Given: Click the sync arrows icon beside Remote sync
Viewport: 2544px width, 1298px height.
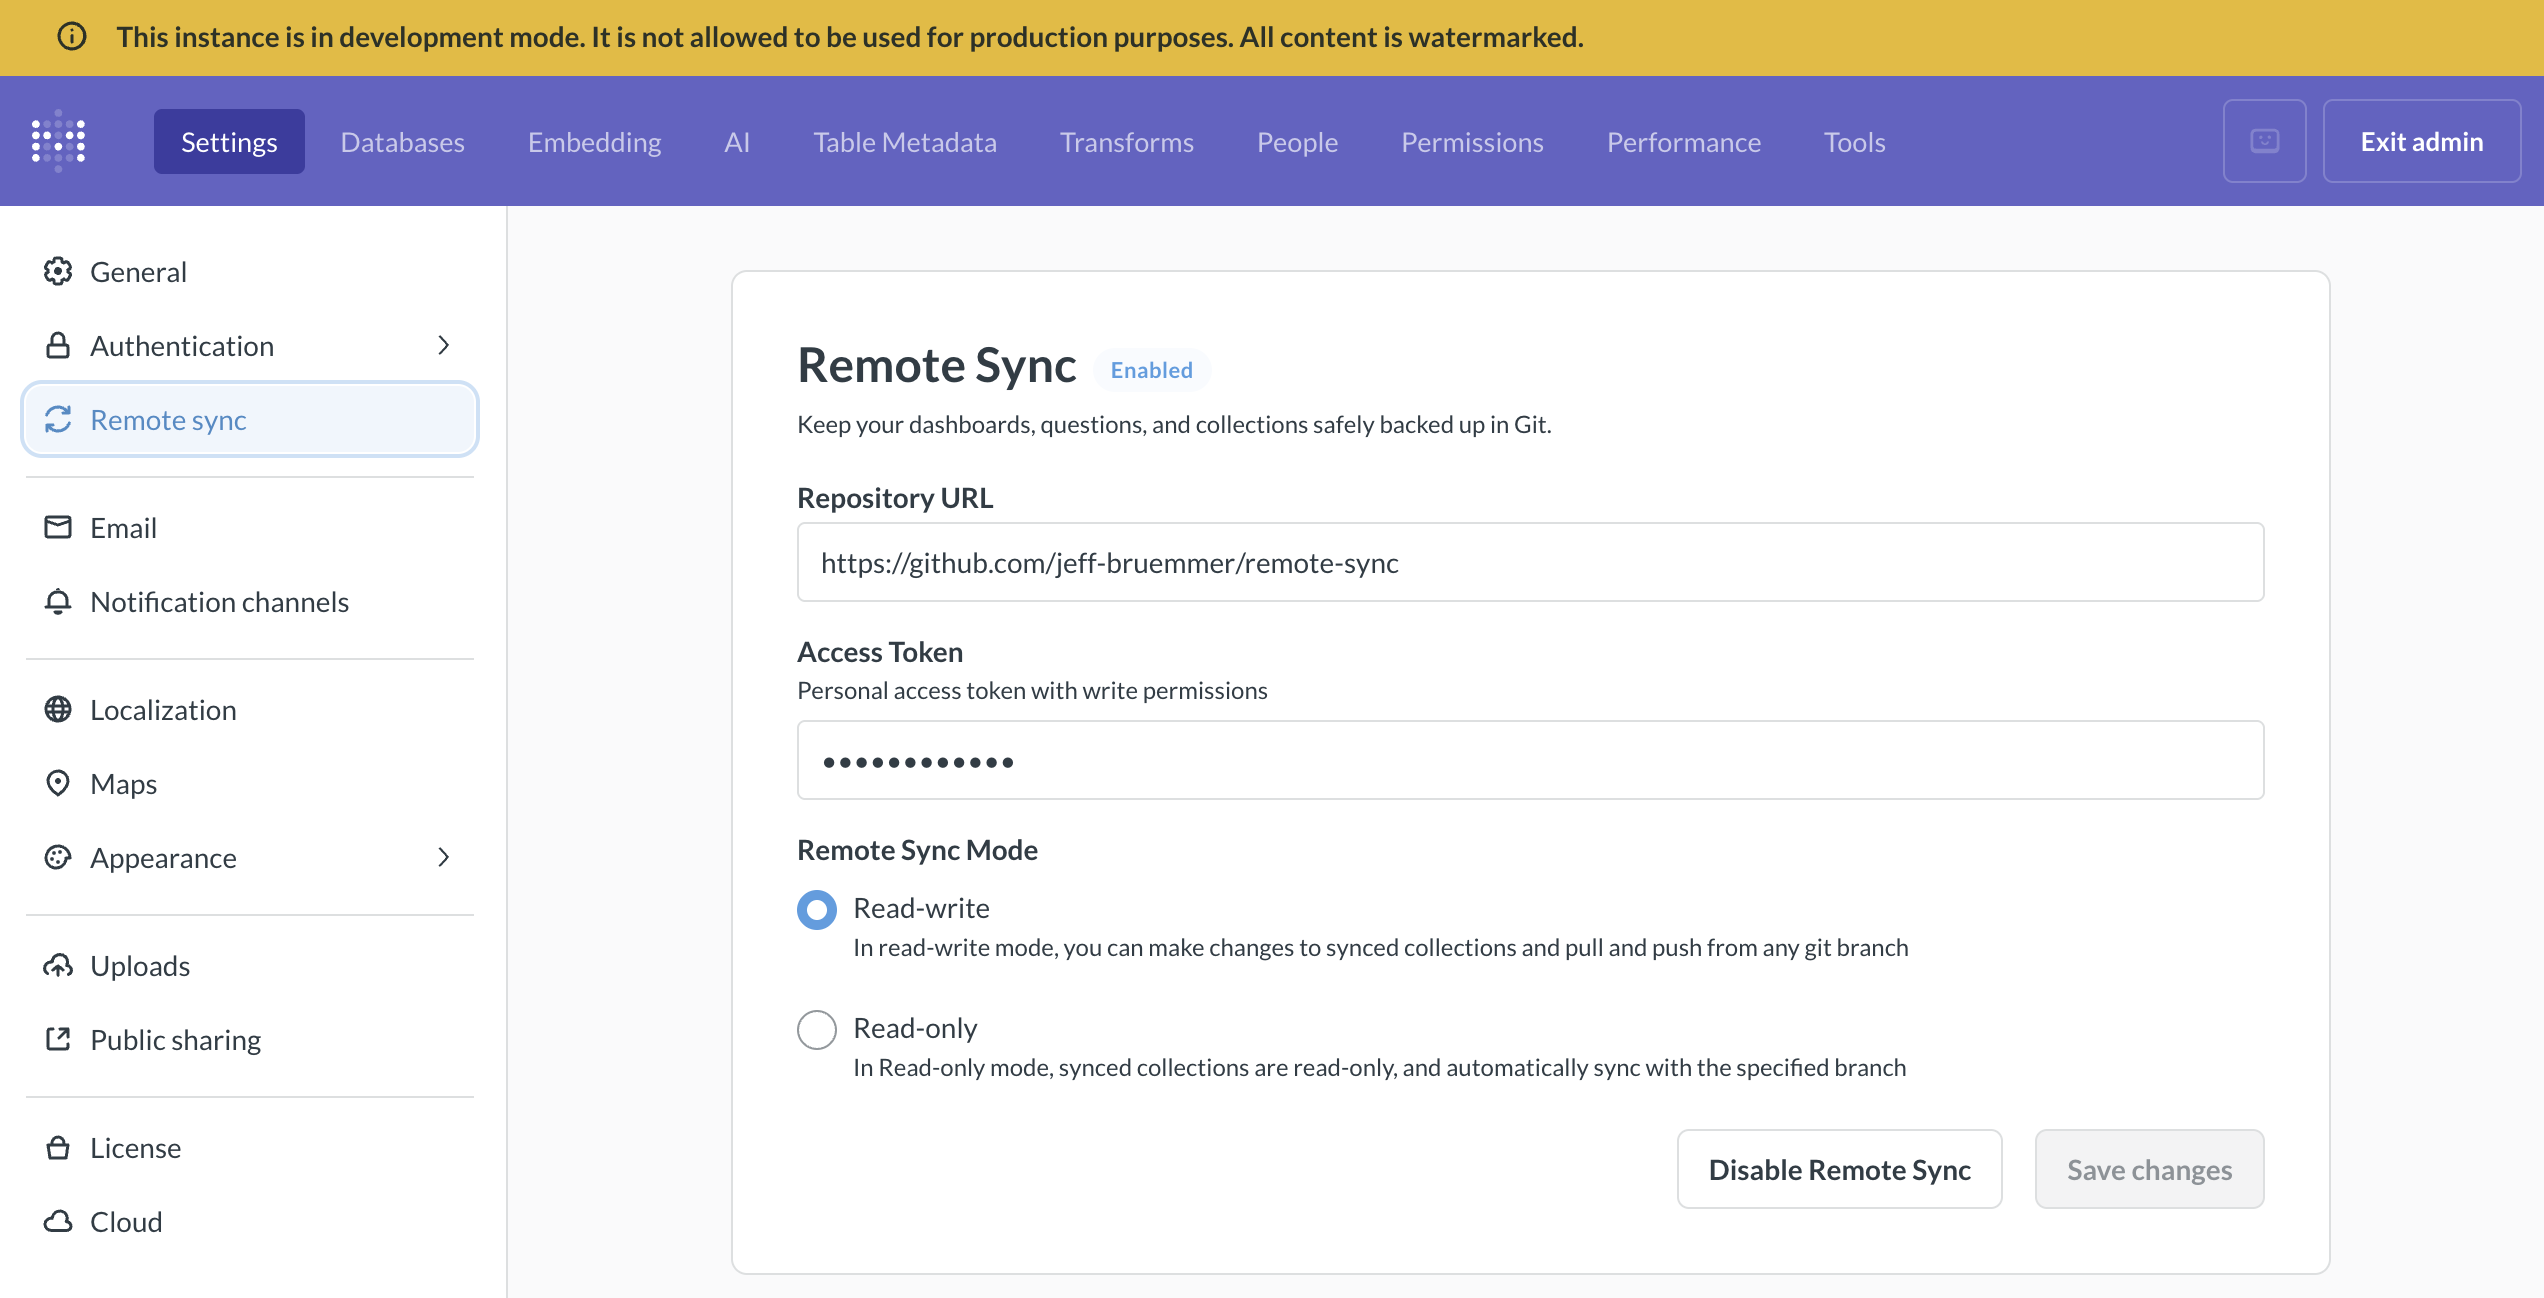Looking at the screenshot, I should pyautogui.click(x=57, y=419).
